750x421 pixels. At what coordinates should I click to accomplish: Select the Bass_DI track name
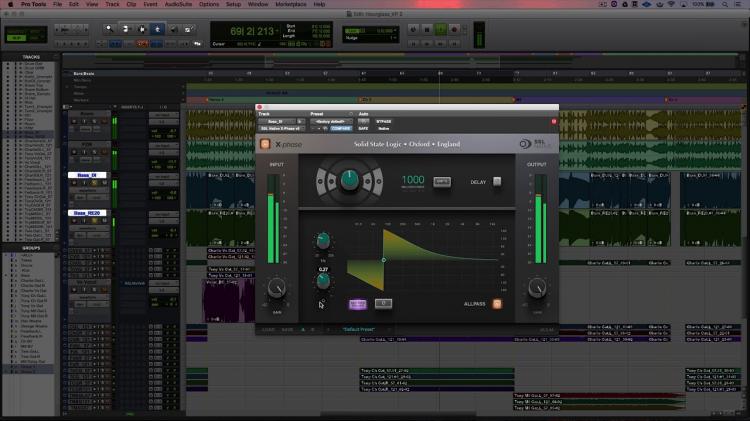(87, 175)
